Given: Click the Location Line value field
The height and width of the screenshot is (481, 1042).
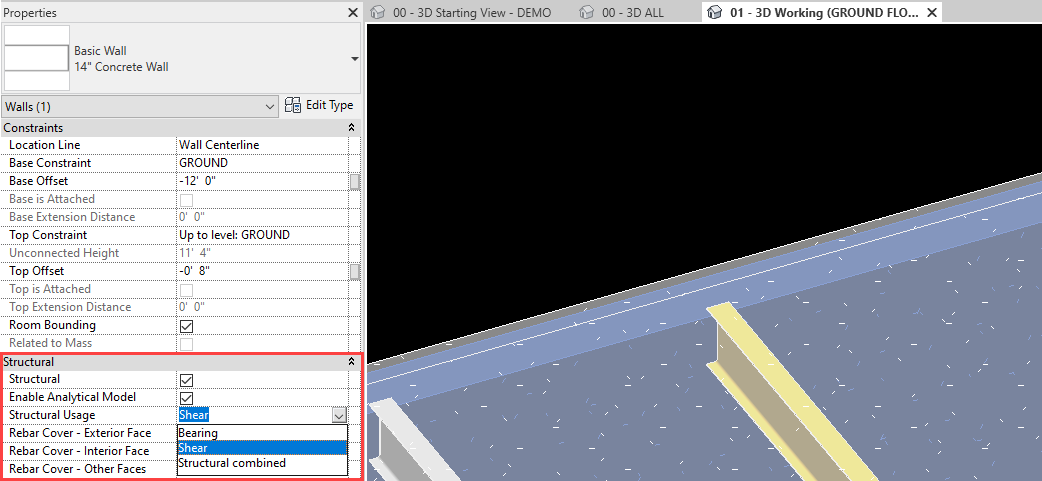Looking at the screenshot, I should (x=260, y=145).
